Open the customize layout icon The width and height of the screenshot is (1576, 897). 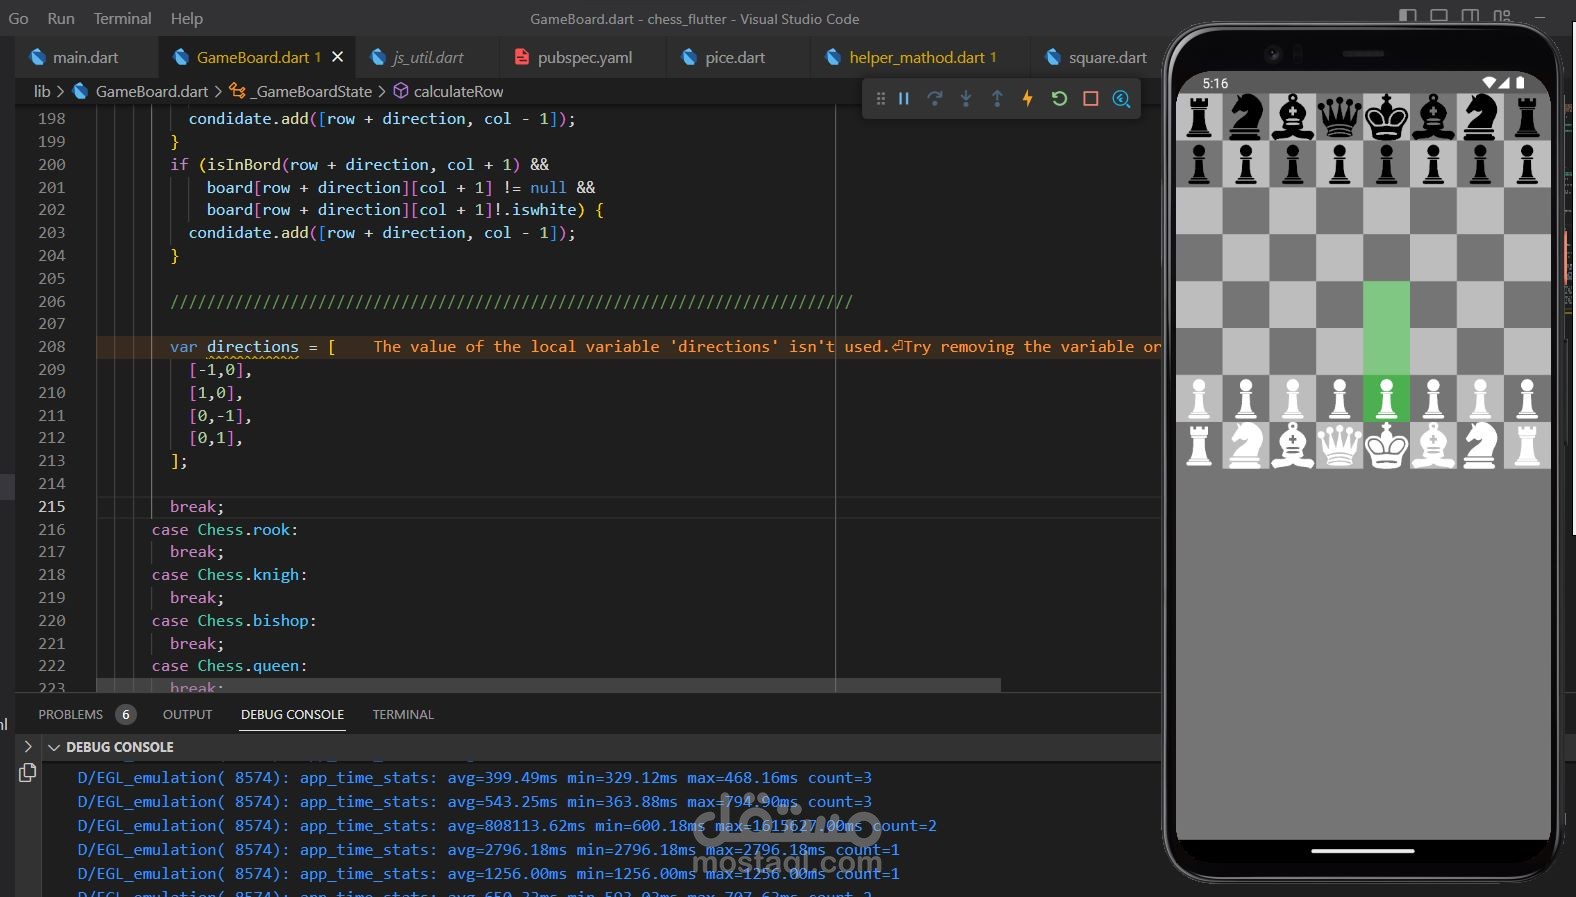1502,15
